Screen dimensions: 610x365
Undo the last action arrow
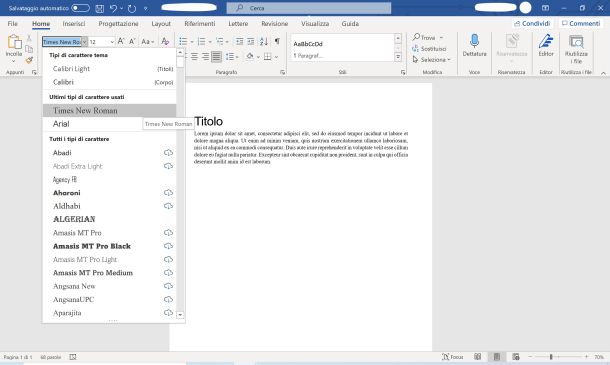113,8
